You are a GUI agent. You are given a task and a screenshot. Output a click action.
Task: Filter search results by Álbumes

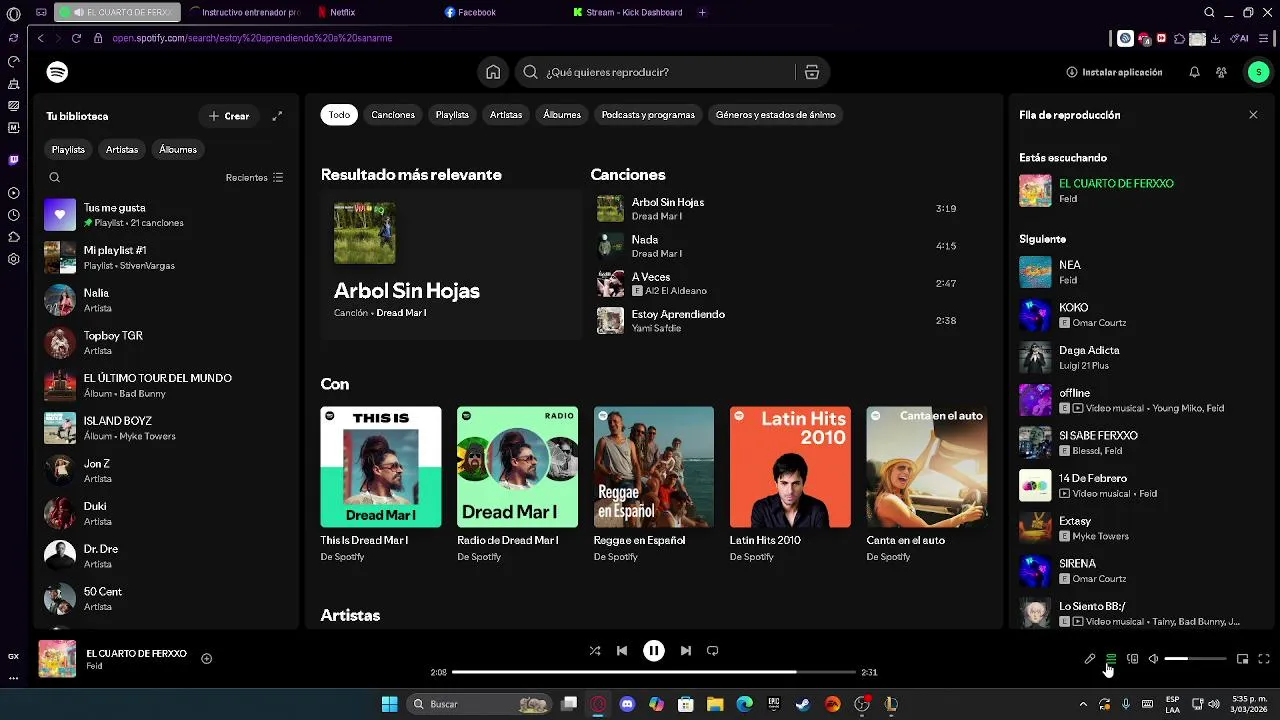coord(562,115)
